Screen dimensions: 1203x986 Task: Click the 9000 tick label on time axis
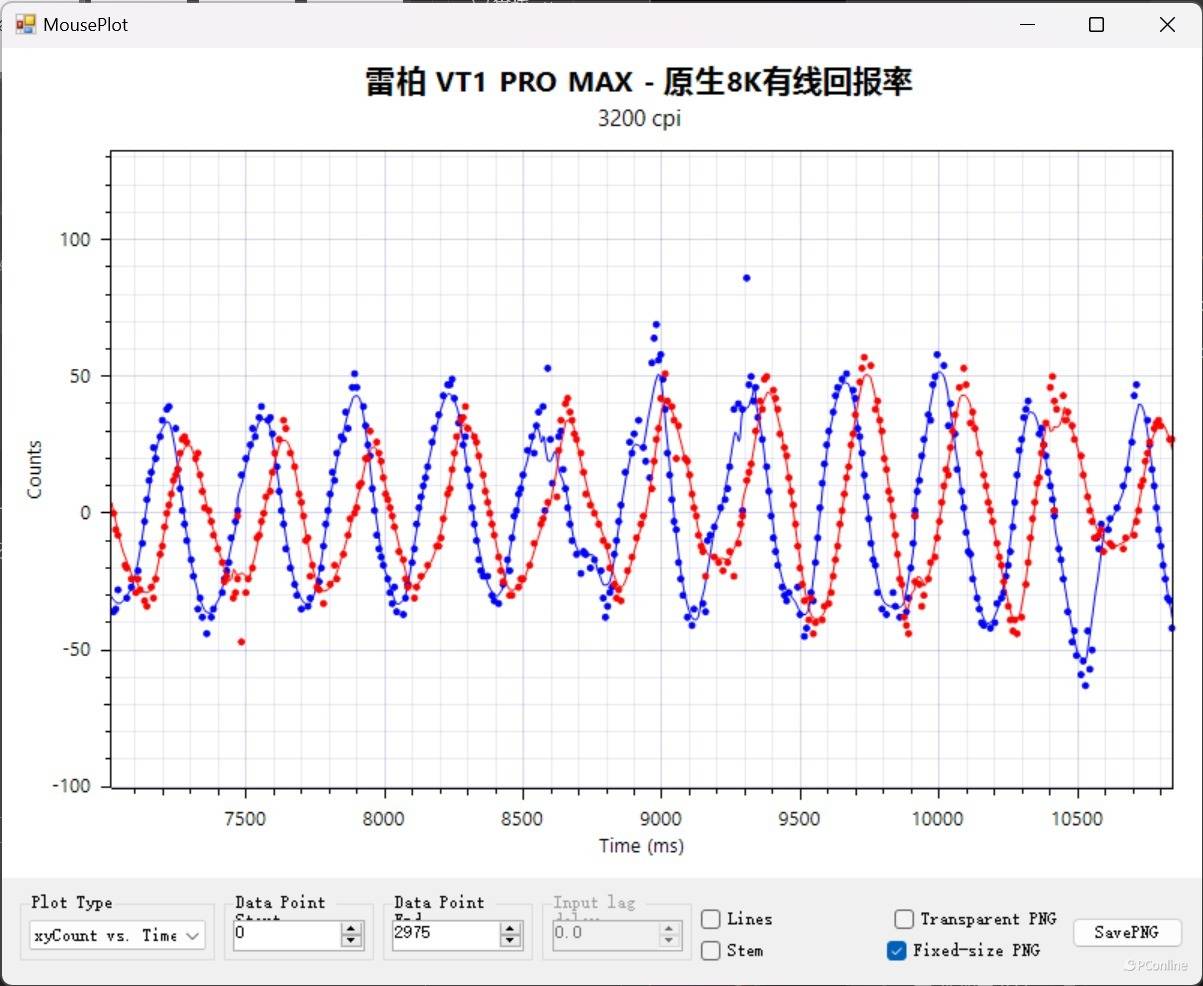pyautogui.click(x=661, y=819)
